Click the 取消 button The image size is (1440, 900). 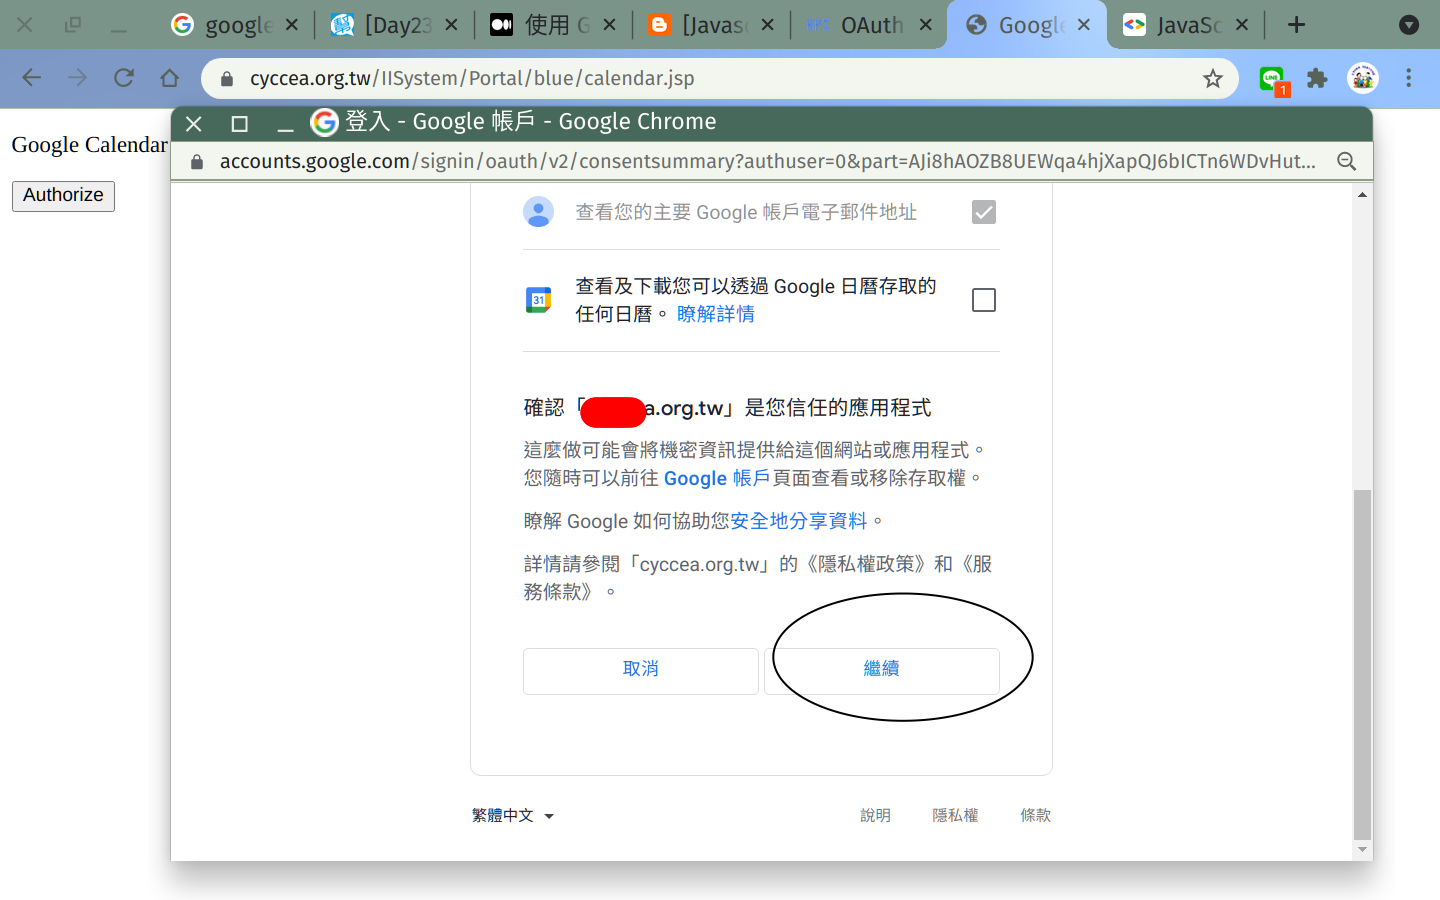pos(641,671)
